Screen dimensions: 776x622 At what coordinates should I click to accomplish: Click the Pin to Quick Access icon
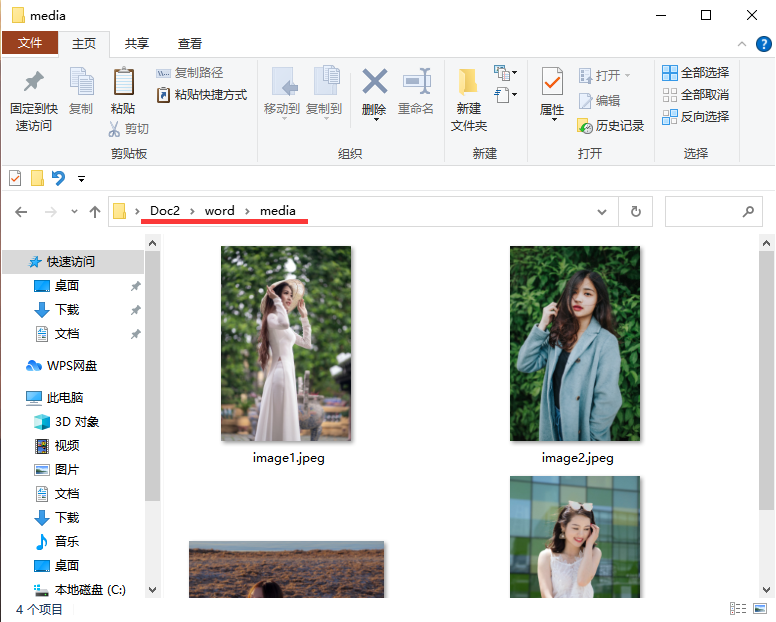click(x=33, y=82)
